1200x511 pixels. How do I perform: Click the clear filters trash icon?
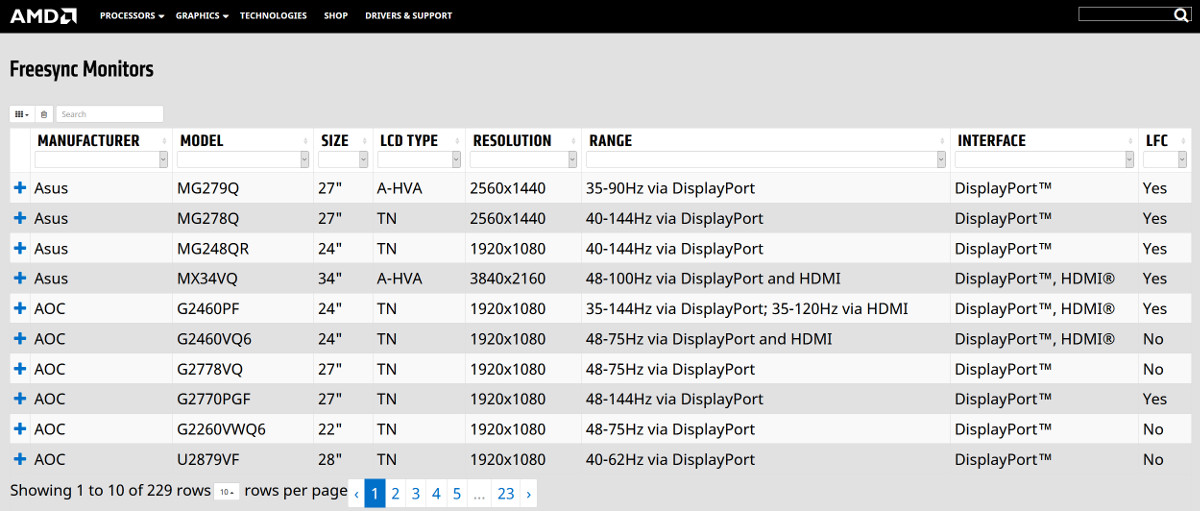coord(44,114)
